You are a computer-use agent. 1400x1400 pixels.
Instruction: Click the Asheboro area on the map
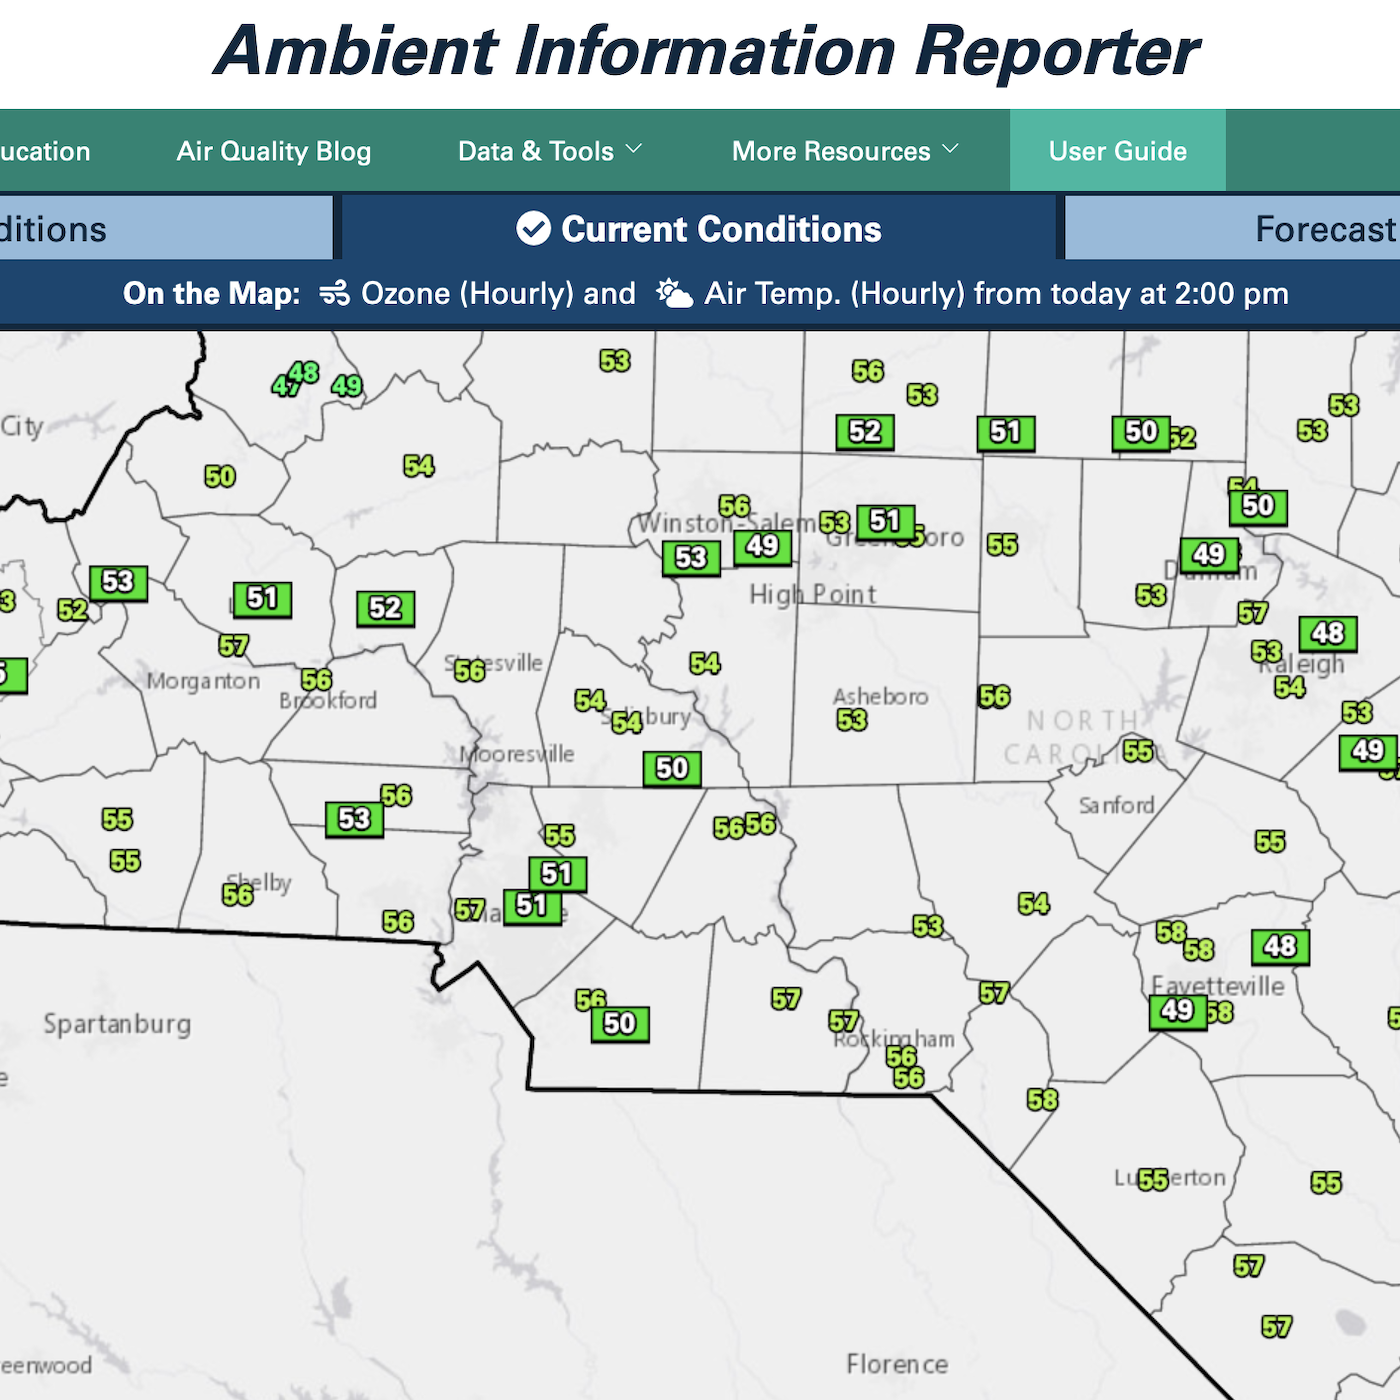(x=880, y=697)
